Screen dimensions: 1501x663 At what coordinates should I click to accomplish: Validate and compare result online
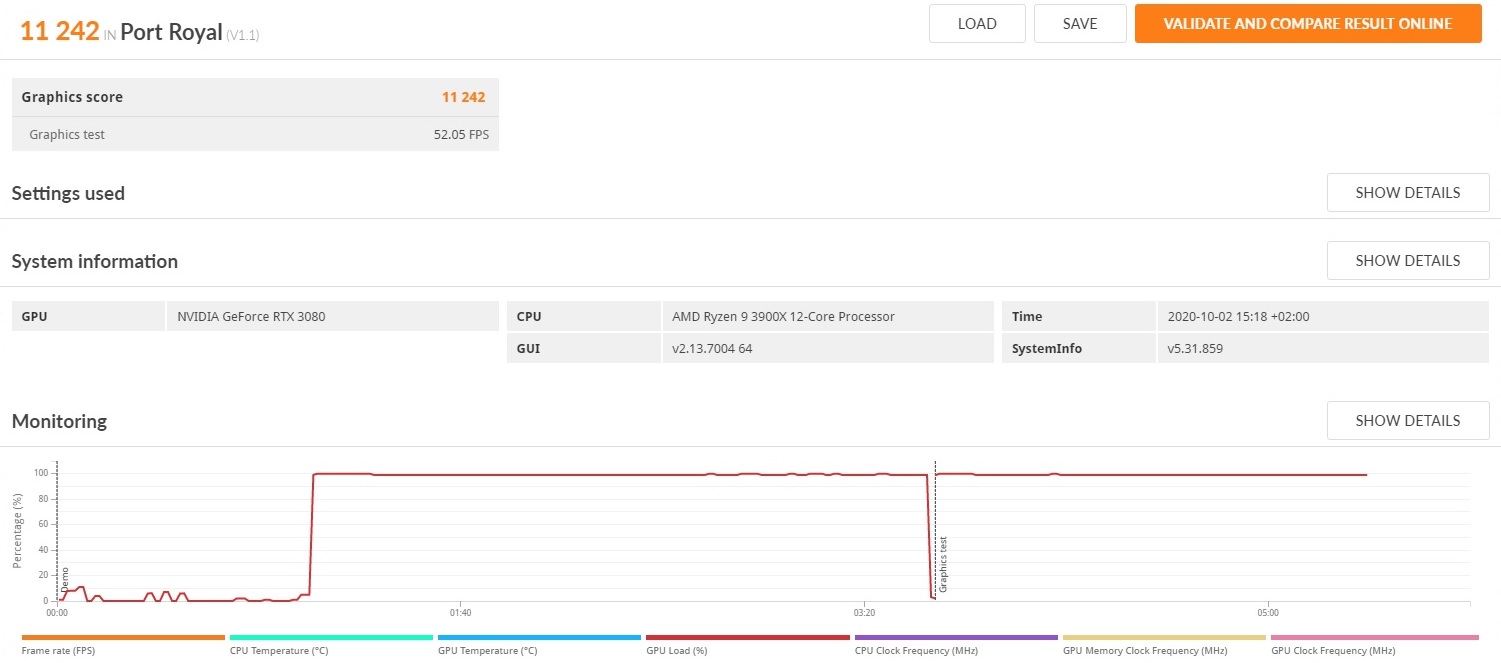(x=1308, y=24)
